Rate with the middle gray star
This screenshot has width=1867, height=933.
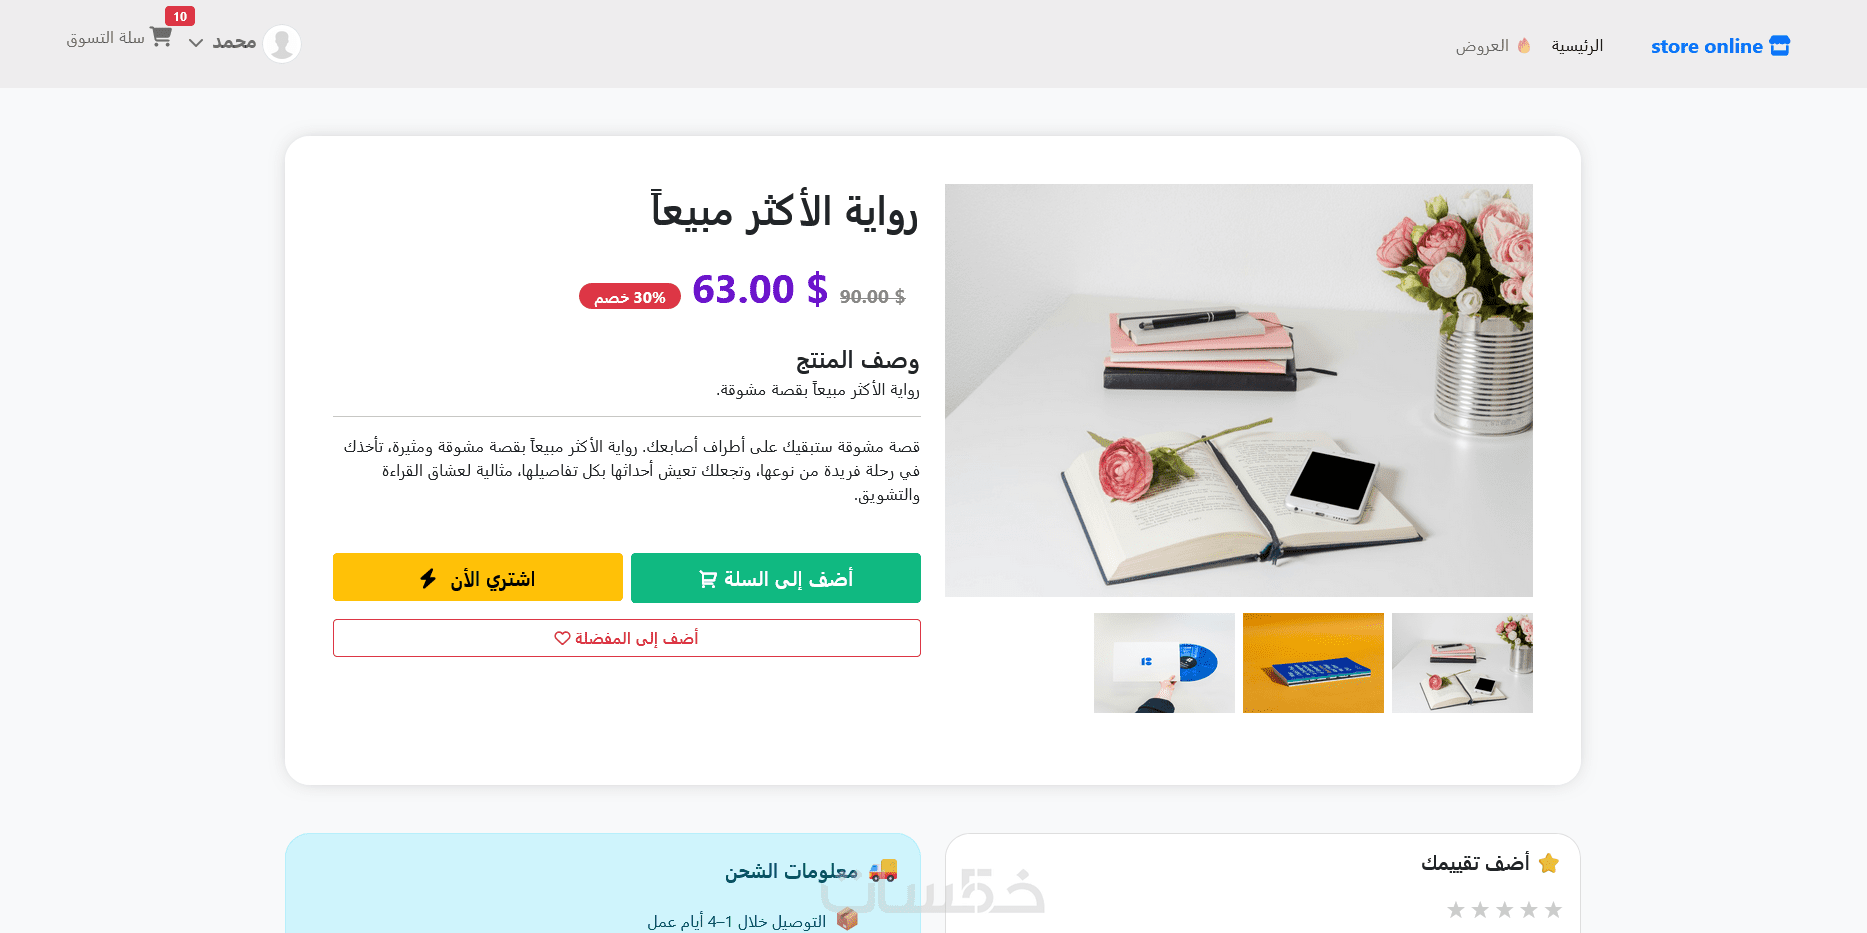tap(1505, 909)
